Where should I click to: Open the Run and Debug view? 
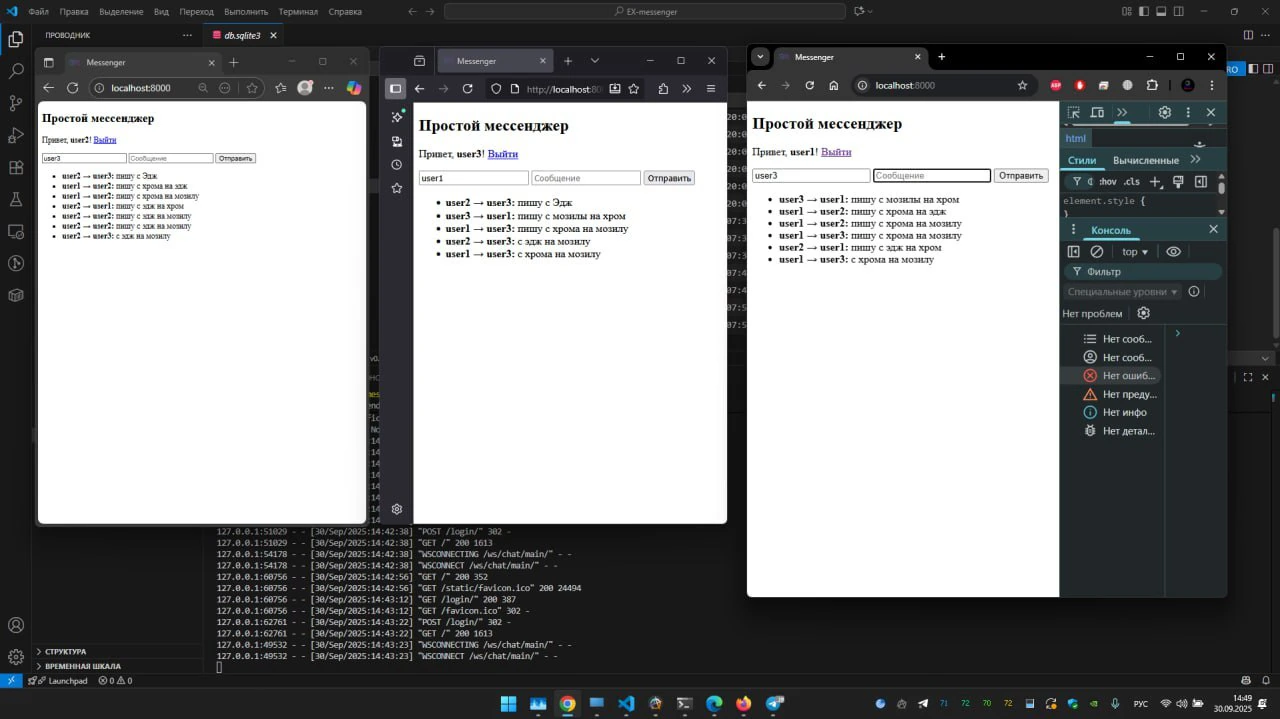point(16,135)
